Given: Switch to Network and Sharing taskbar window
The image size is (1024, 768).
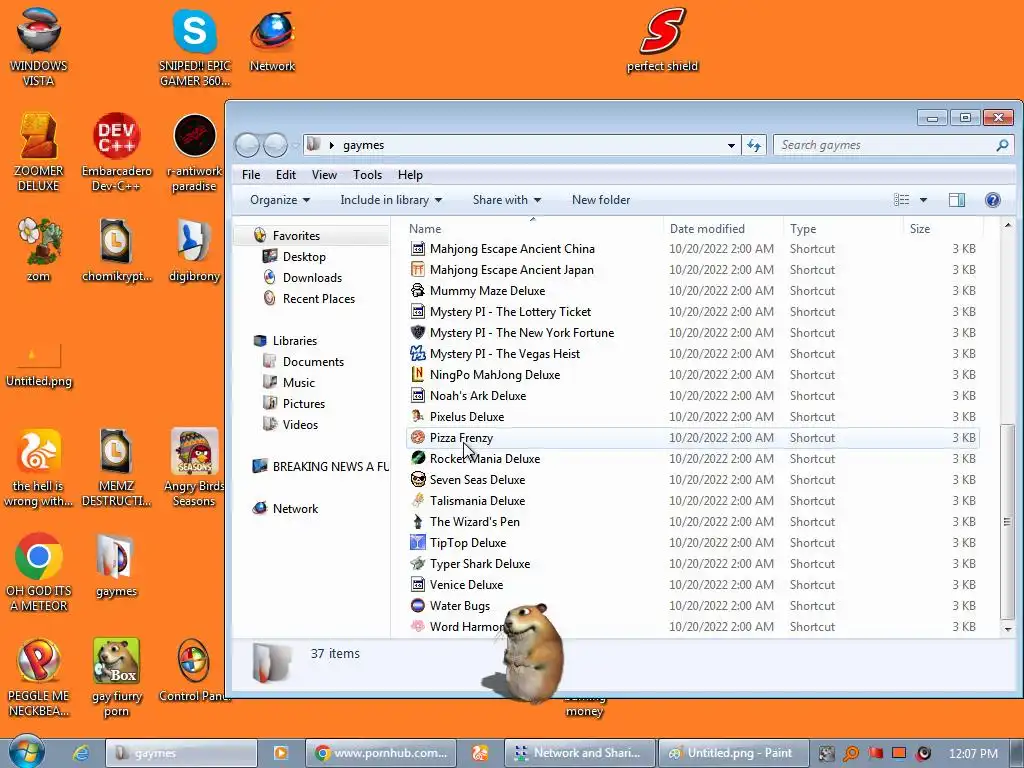Looking at the screenshot, I should coord(580,753).
